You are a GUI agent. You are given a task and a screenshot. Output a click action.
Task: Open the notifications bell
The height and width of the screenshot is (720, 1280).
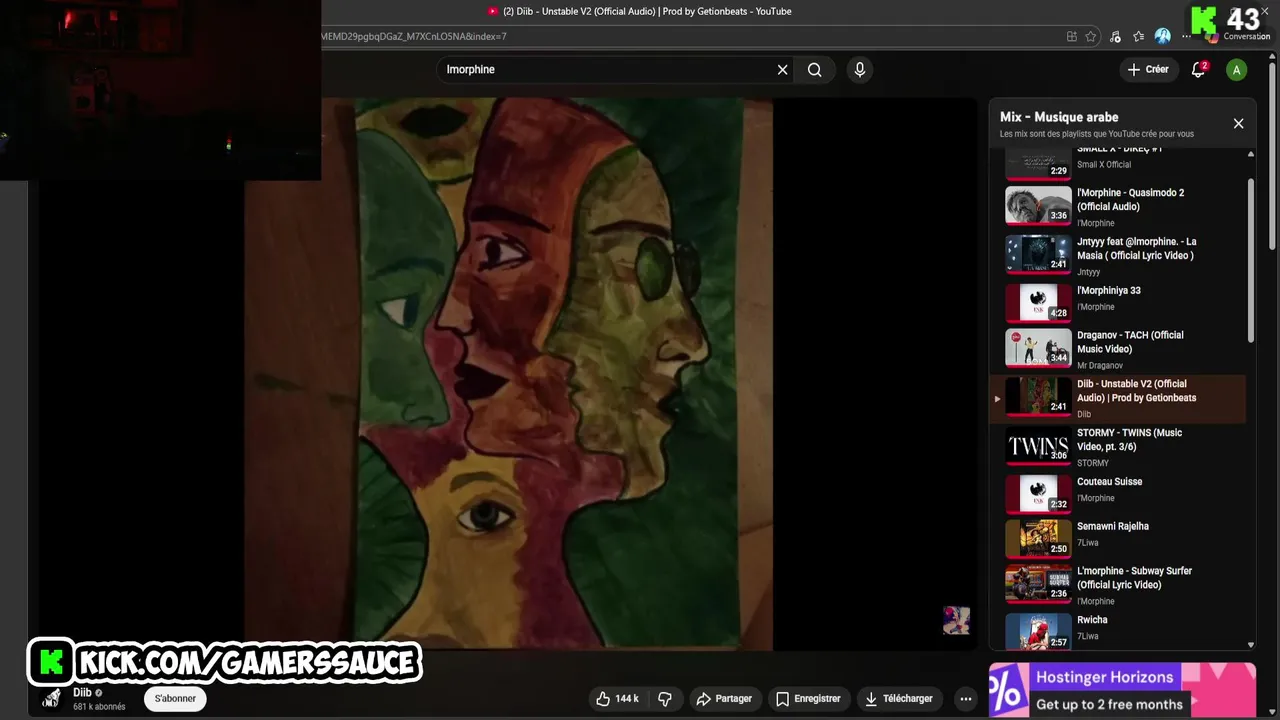pyautogui.click(x=1198, y=70)
